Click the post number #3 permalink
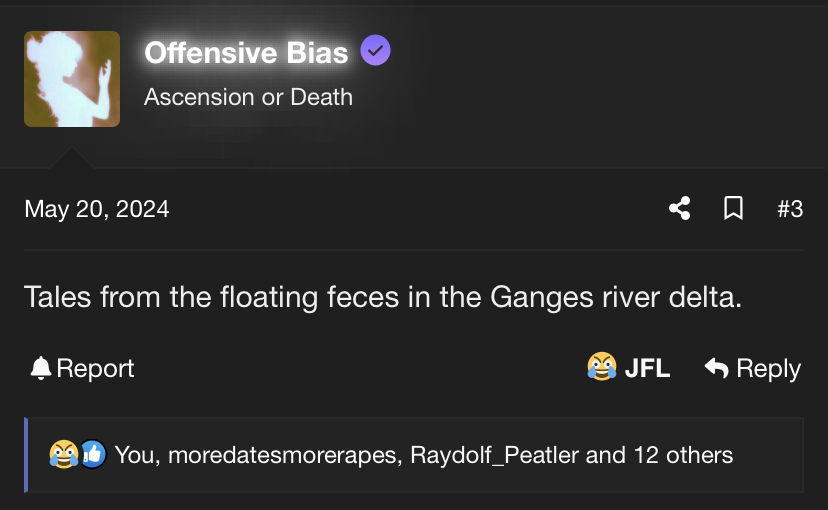The width and height of the screenshot is (828, 510). click(x=790, y=208)
